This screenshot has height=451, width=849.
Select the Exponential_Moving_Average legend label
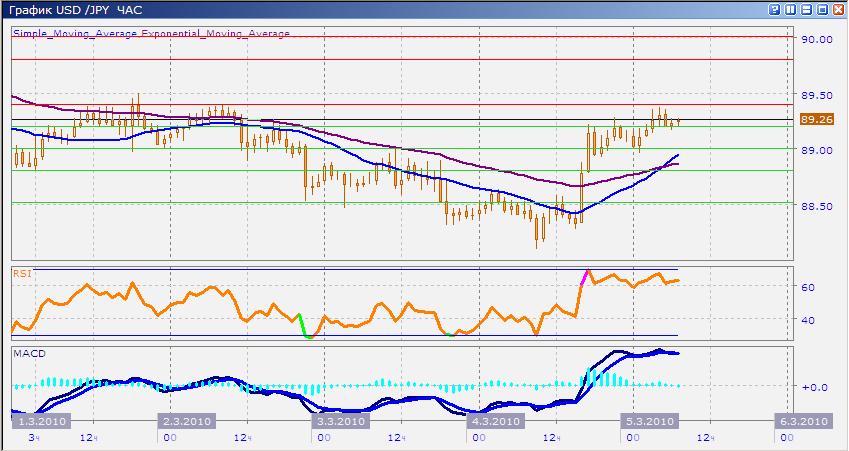tap(216, 33)
